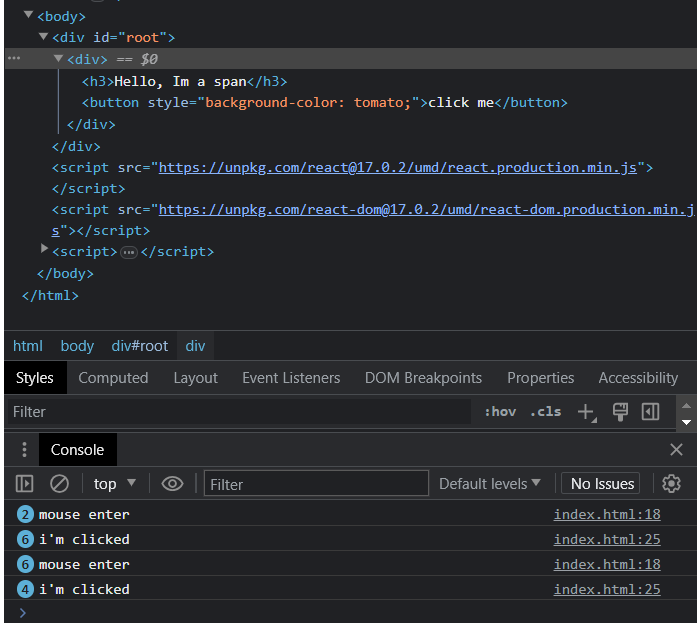
Task: Select the button 'click me' element line
Action: 324,103
